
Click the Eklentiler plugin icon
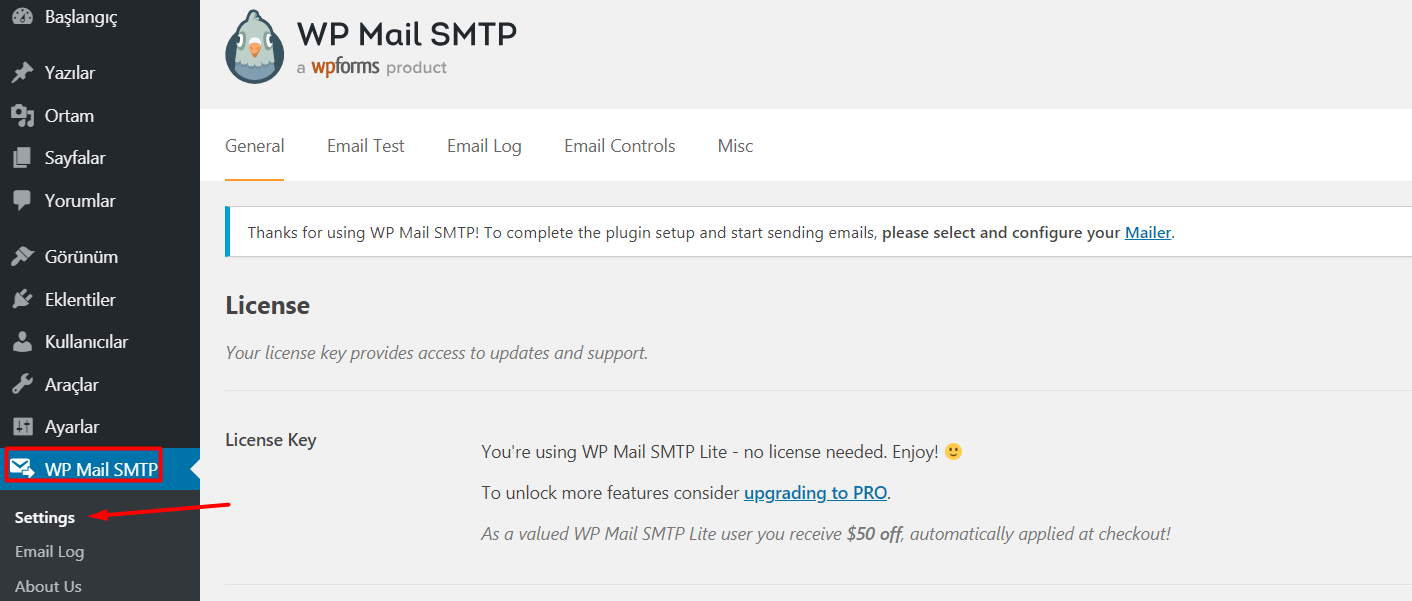pyautogui.click(x=22, y=300)
